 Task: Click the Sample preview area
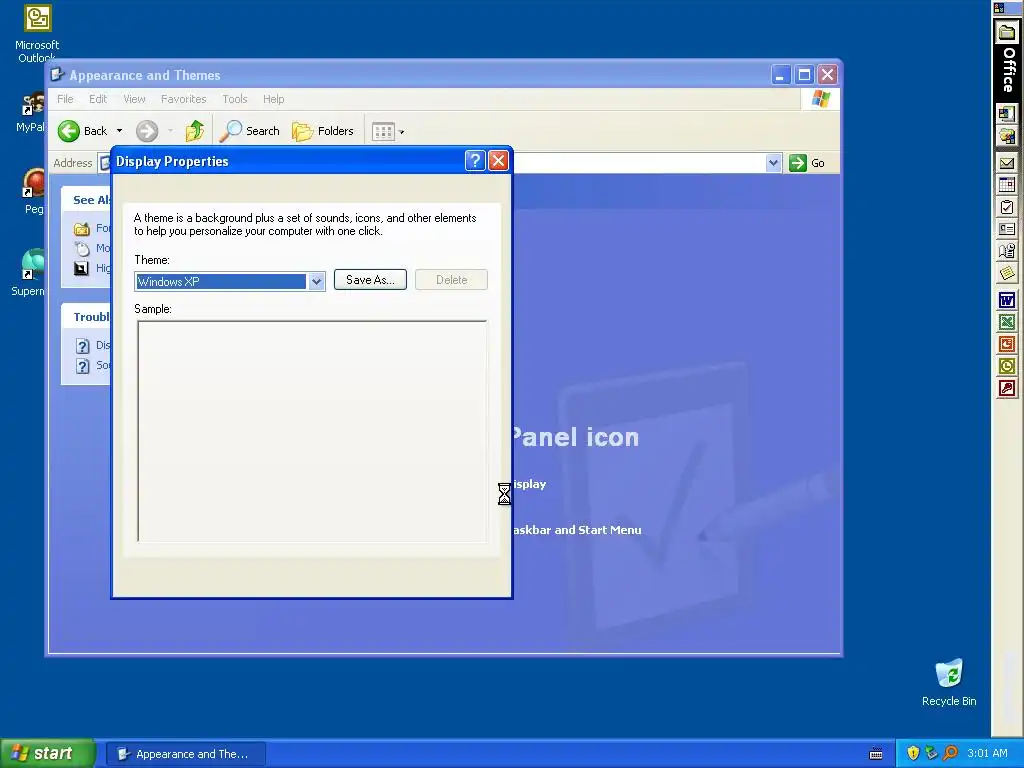(x=312, y=431)
